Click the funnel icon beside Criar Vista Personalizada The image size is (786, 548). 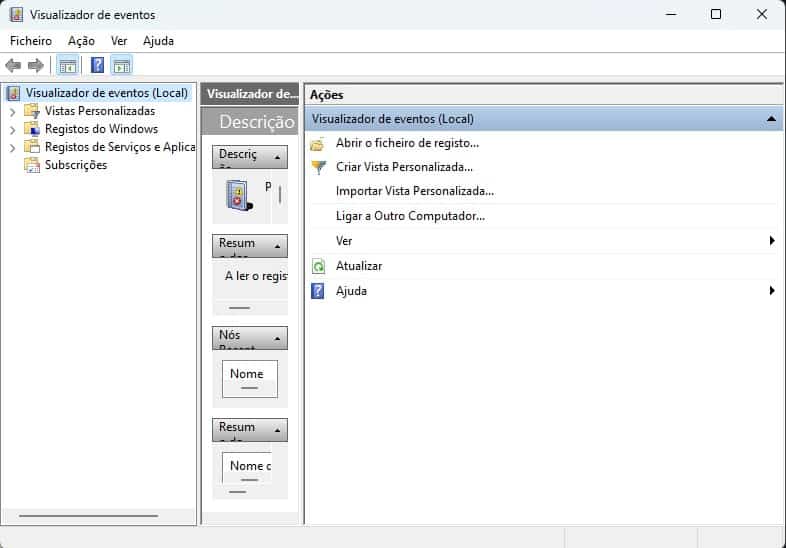tap(319, 167)
